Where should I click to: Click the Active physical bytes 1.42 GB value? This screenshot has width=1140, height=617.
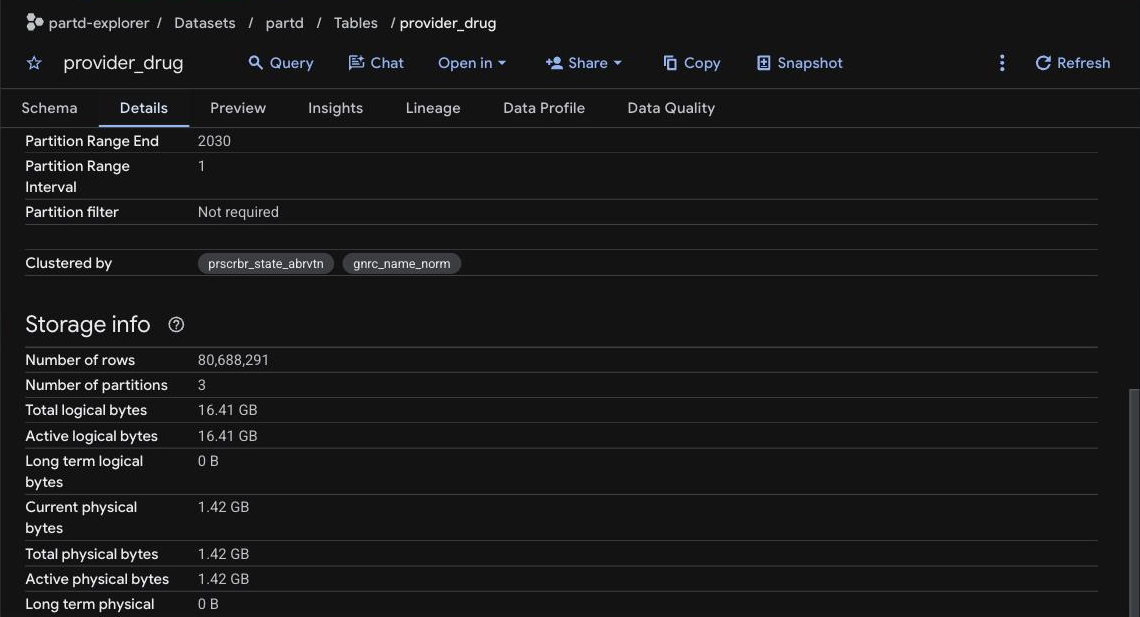coord(223,579)
